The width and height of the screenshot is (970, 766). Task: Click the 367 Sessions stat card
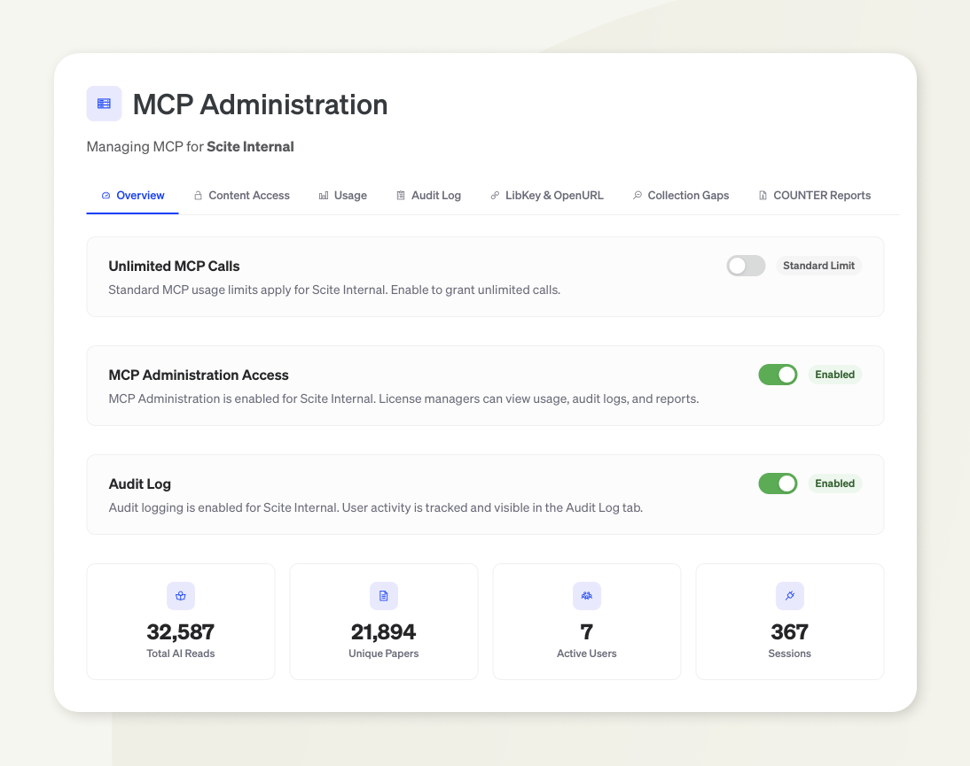coord(790,622)
